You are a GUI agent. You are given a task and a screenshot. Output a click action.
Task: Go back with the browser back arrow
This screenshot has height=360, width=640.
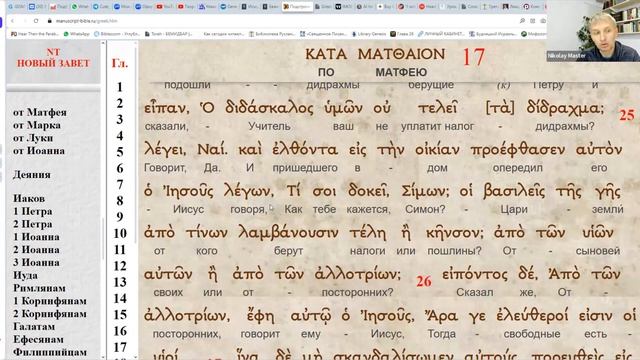click(13, 20)
